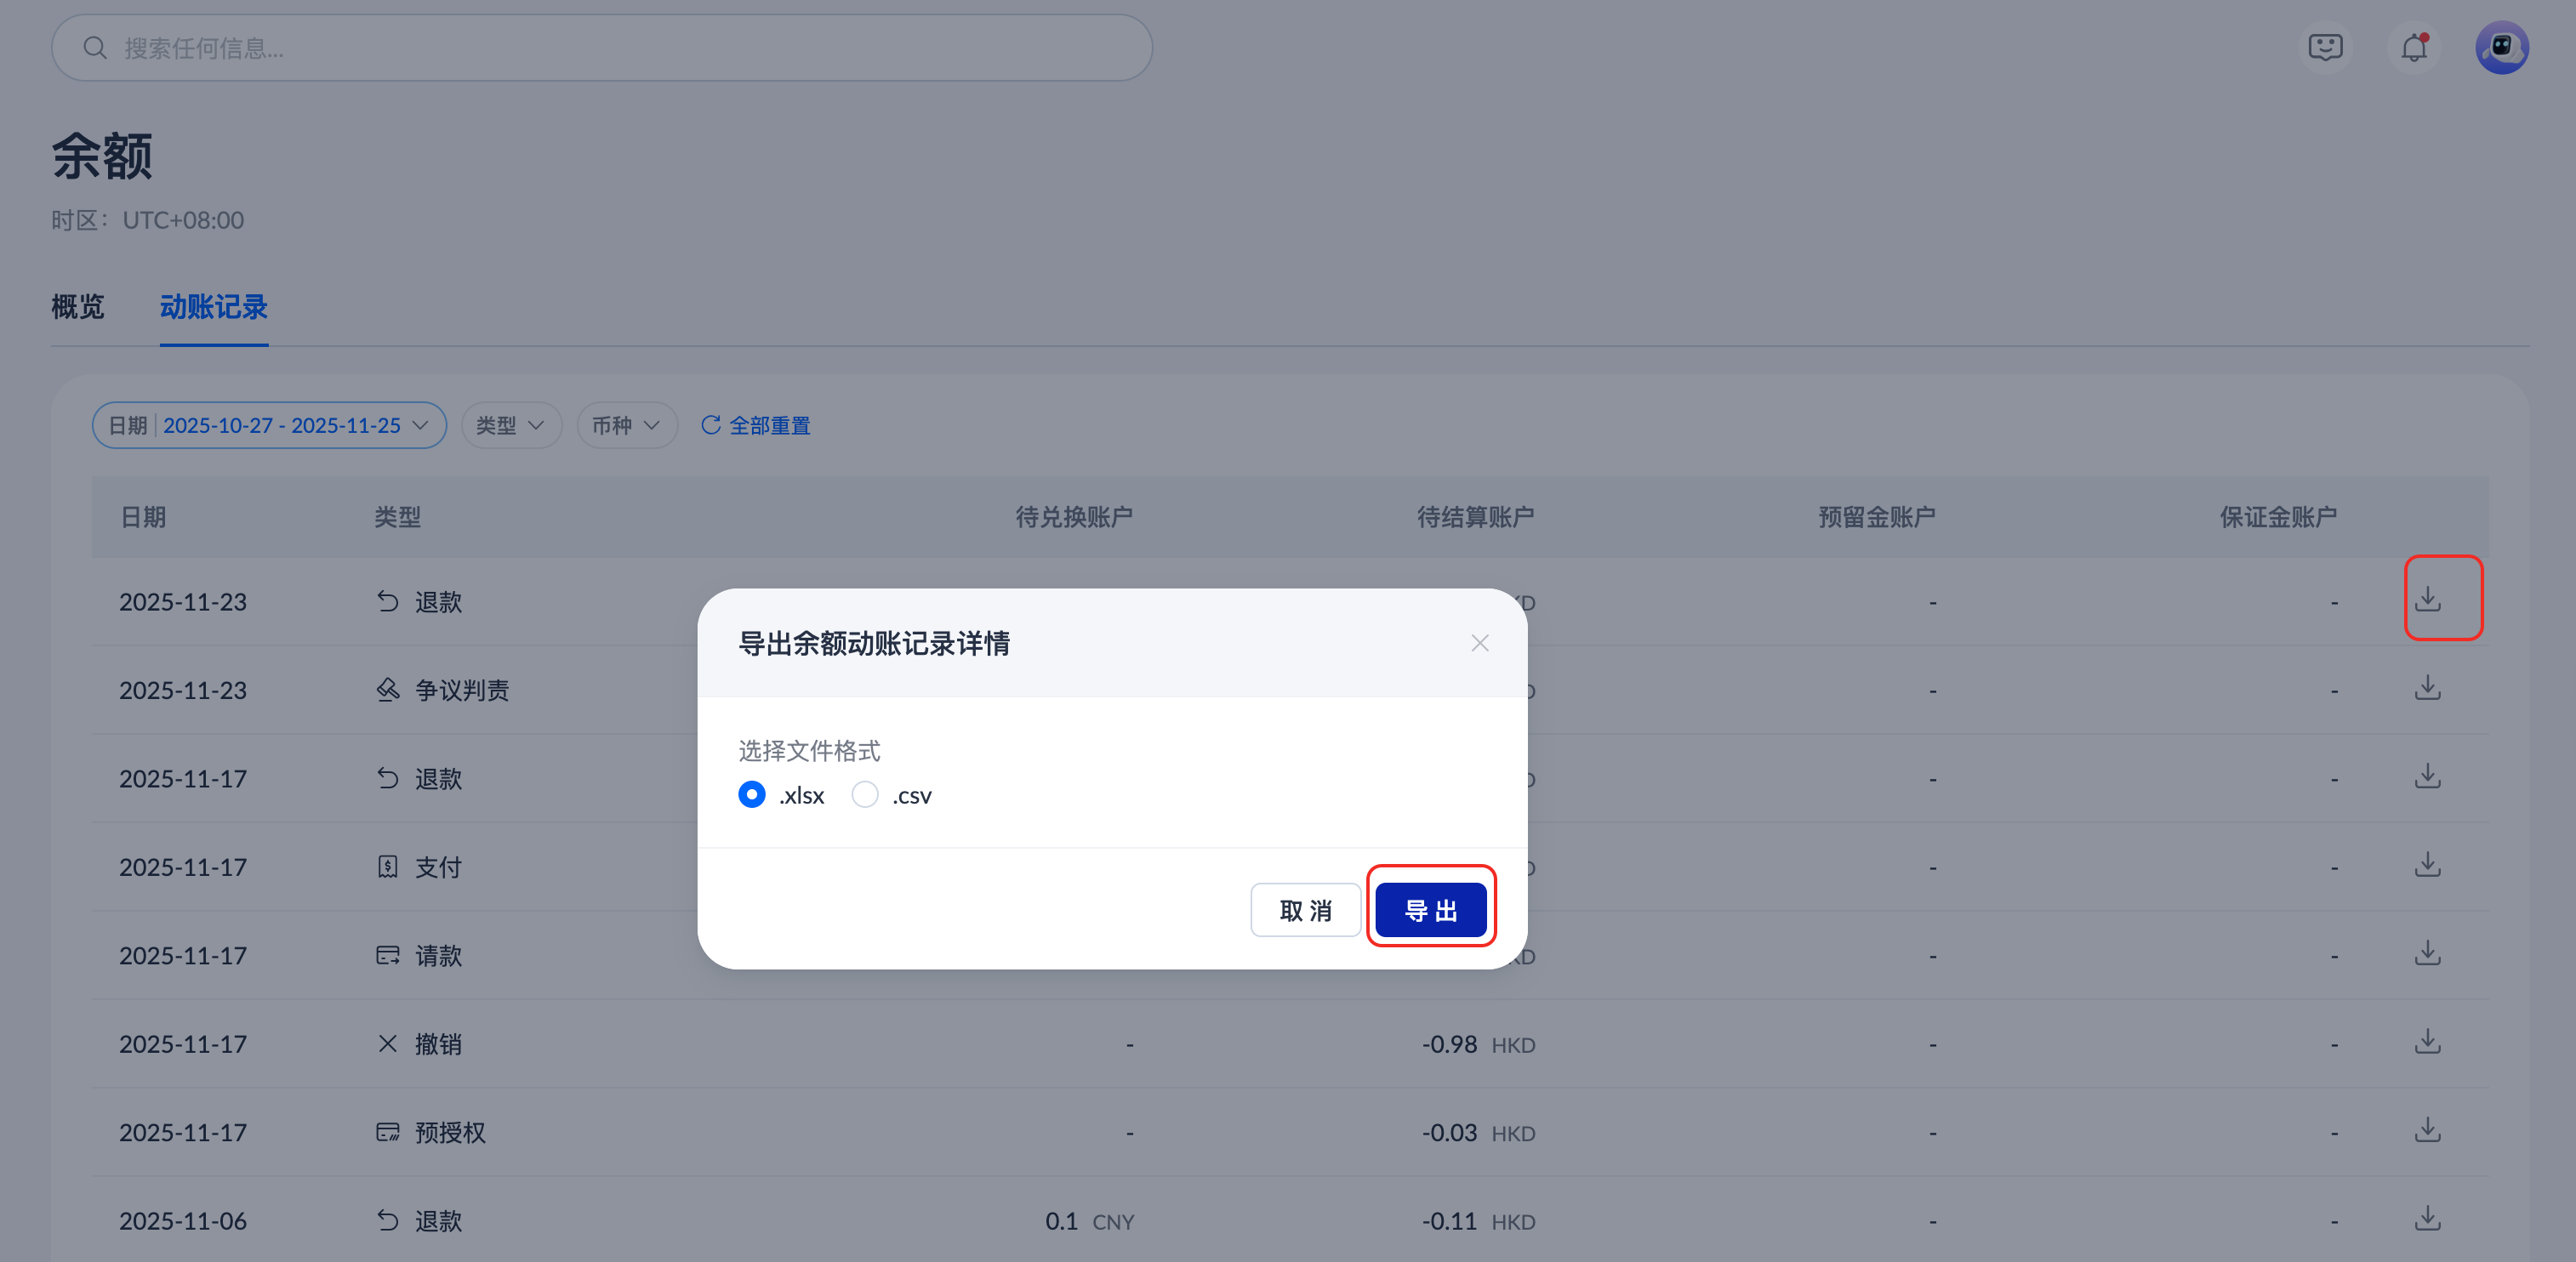Viewport: 2576px width, 1262px height.
Task: Open the 日期 date range dropdown
Action: click(268, 425)
